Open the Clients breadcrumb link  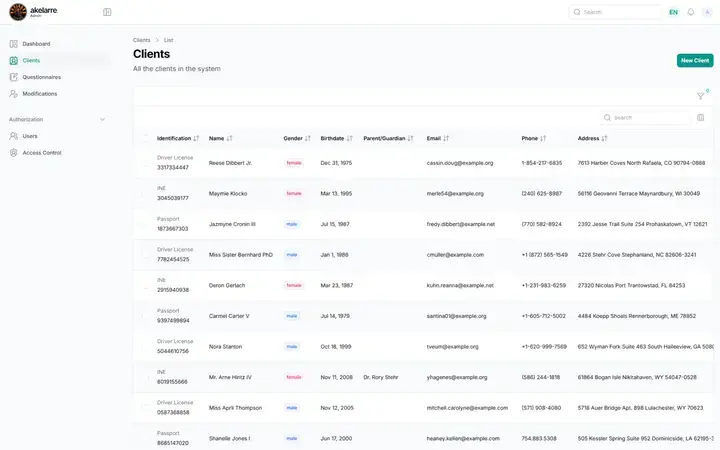point(141,40)
